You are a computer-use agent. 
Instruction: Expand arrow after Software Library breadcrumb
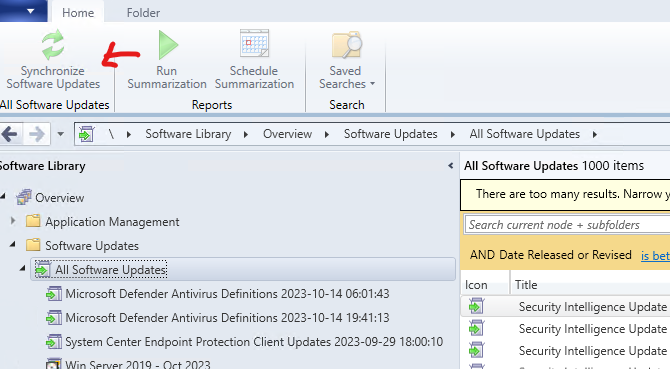tap(246, 135)
